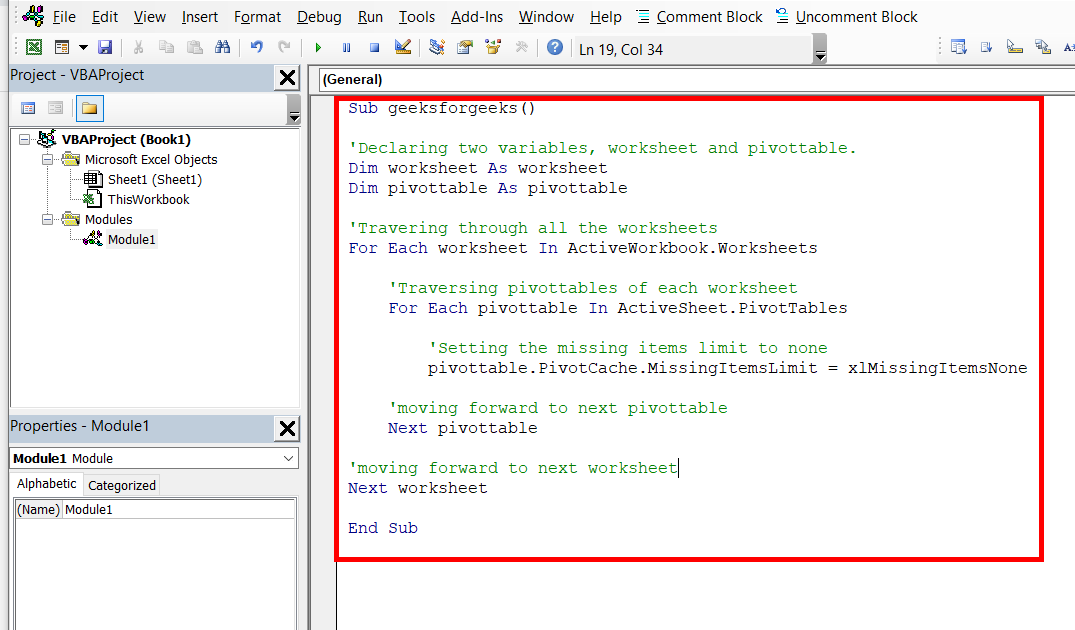The height and width of the screenshot is (630, 1075).
Task: Open the View menu
Action: (149, 16)
